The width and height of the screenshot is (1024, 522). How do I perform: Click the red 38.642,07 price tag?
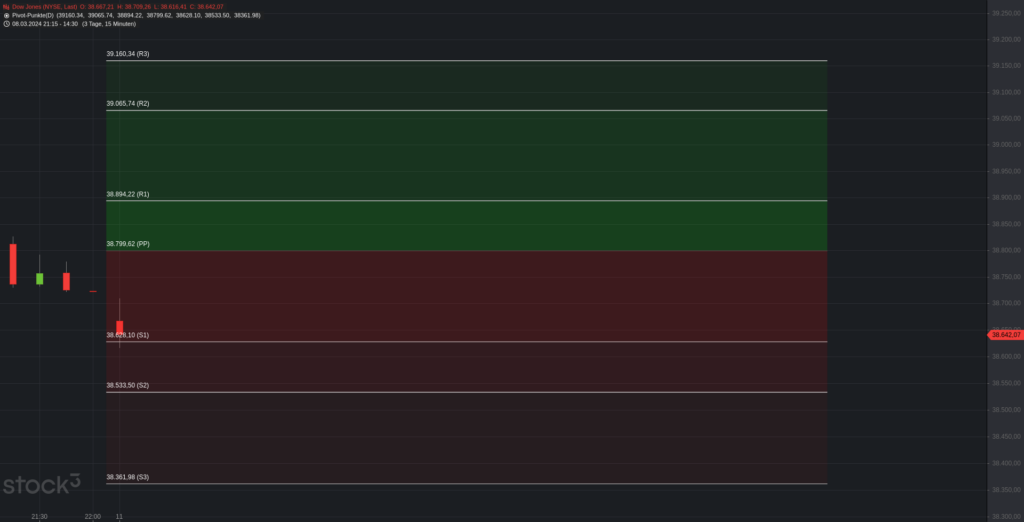[1006, 334]
